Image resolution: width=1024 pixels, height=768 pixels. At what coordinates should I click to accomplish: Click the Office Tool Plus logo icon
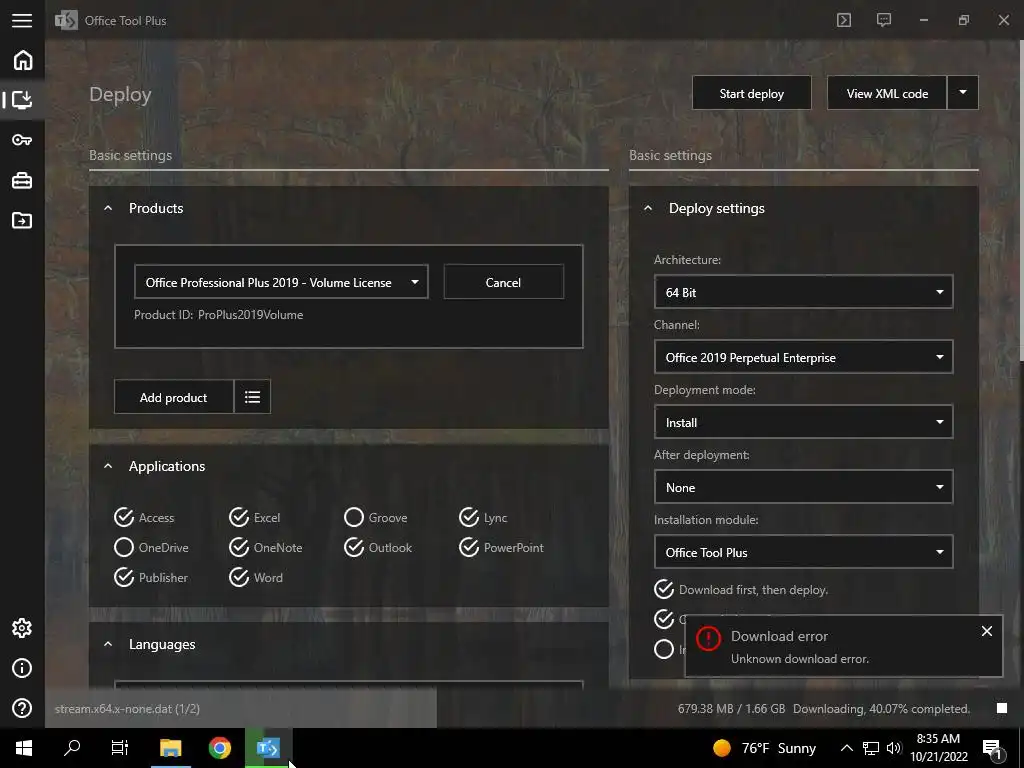point(66,20)
